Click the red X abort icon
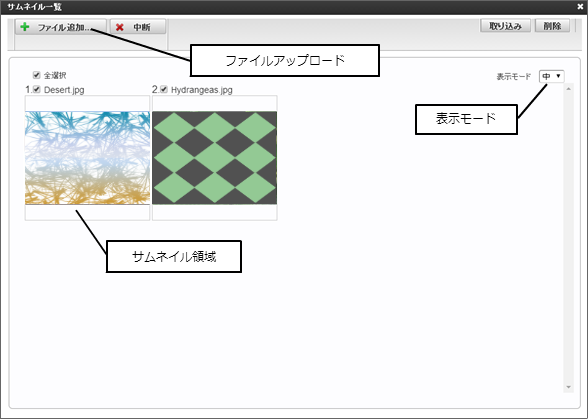Viewport: 588px width, 419px height. tap(120, 27)
